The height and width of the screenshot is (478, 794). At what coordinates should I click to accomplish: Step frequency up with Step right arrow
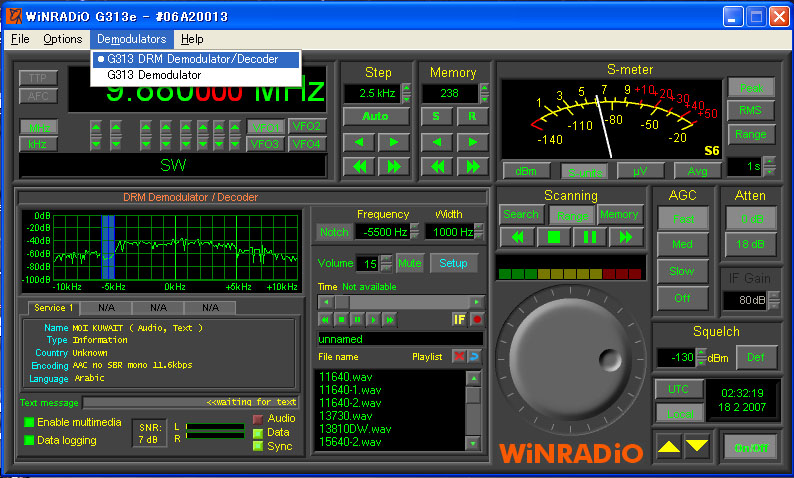(x=393, y=142)
